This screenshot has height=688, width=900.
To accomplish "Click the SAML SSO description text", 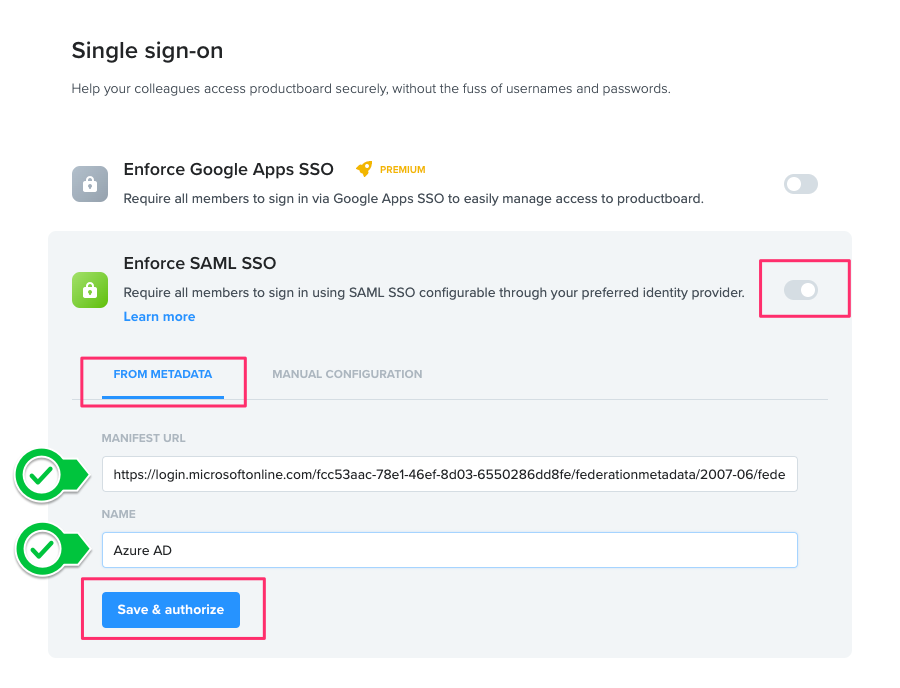I will click(433, 293).
